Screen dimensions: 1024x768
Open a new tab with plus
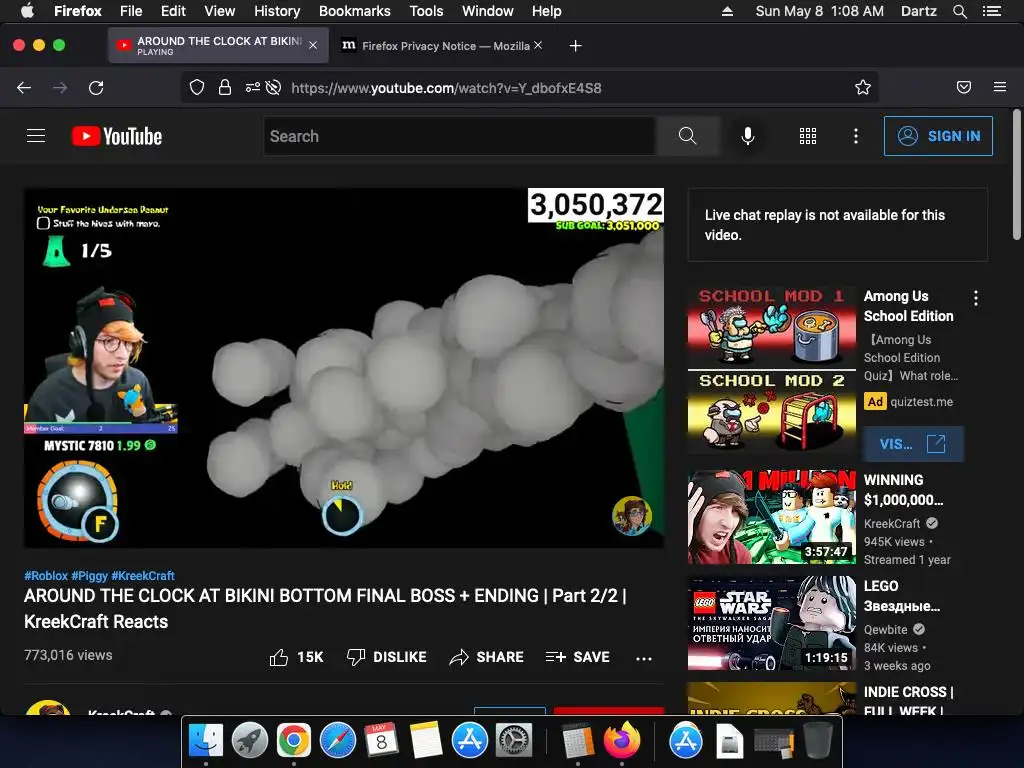(x=575, y=46)
